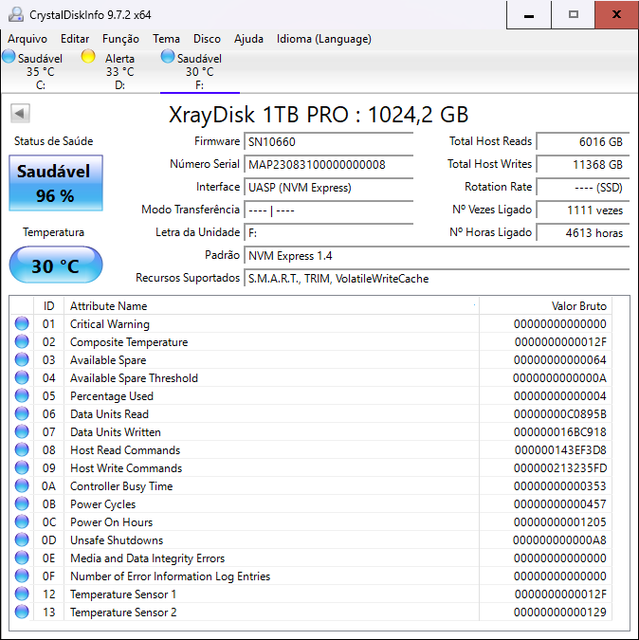Screen dimensions: 639x640
Task: Click status orb for Composite Temperature row
Action: click(x=22, y=342)
